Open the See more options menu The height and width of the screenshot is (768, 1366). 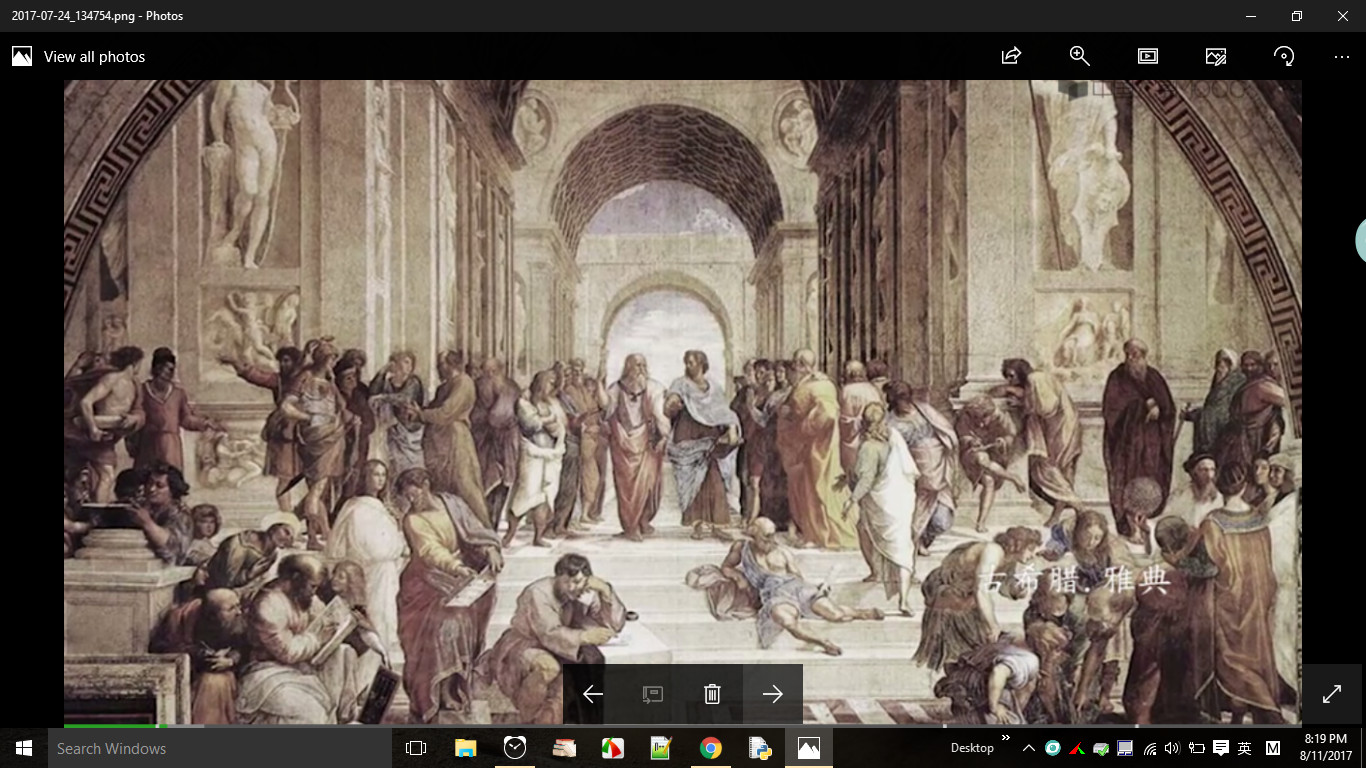point(1342,57)
